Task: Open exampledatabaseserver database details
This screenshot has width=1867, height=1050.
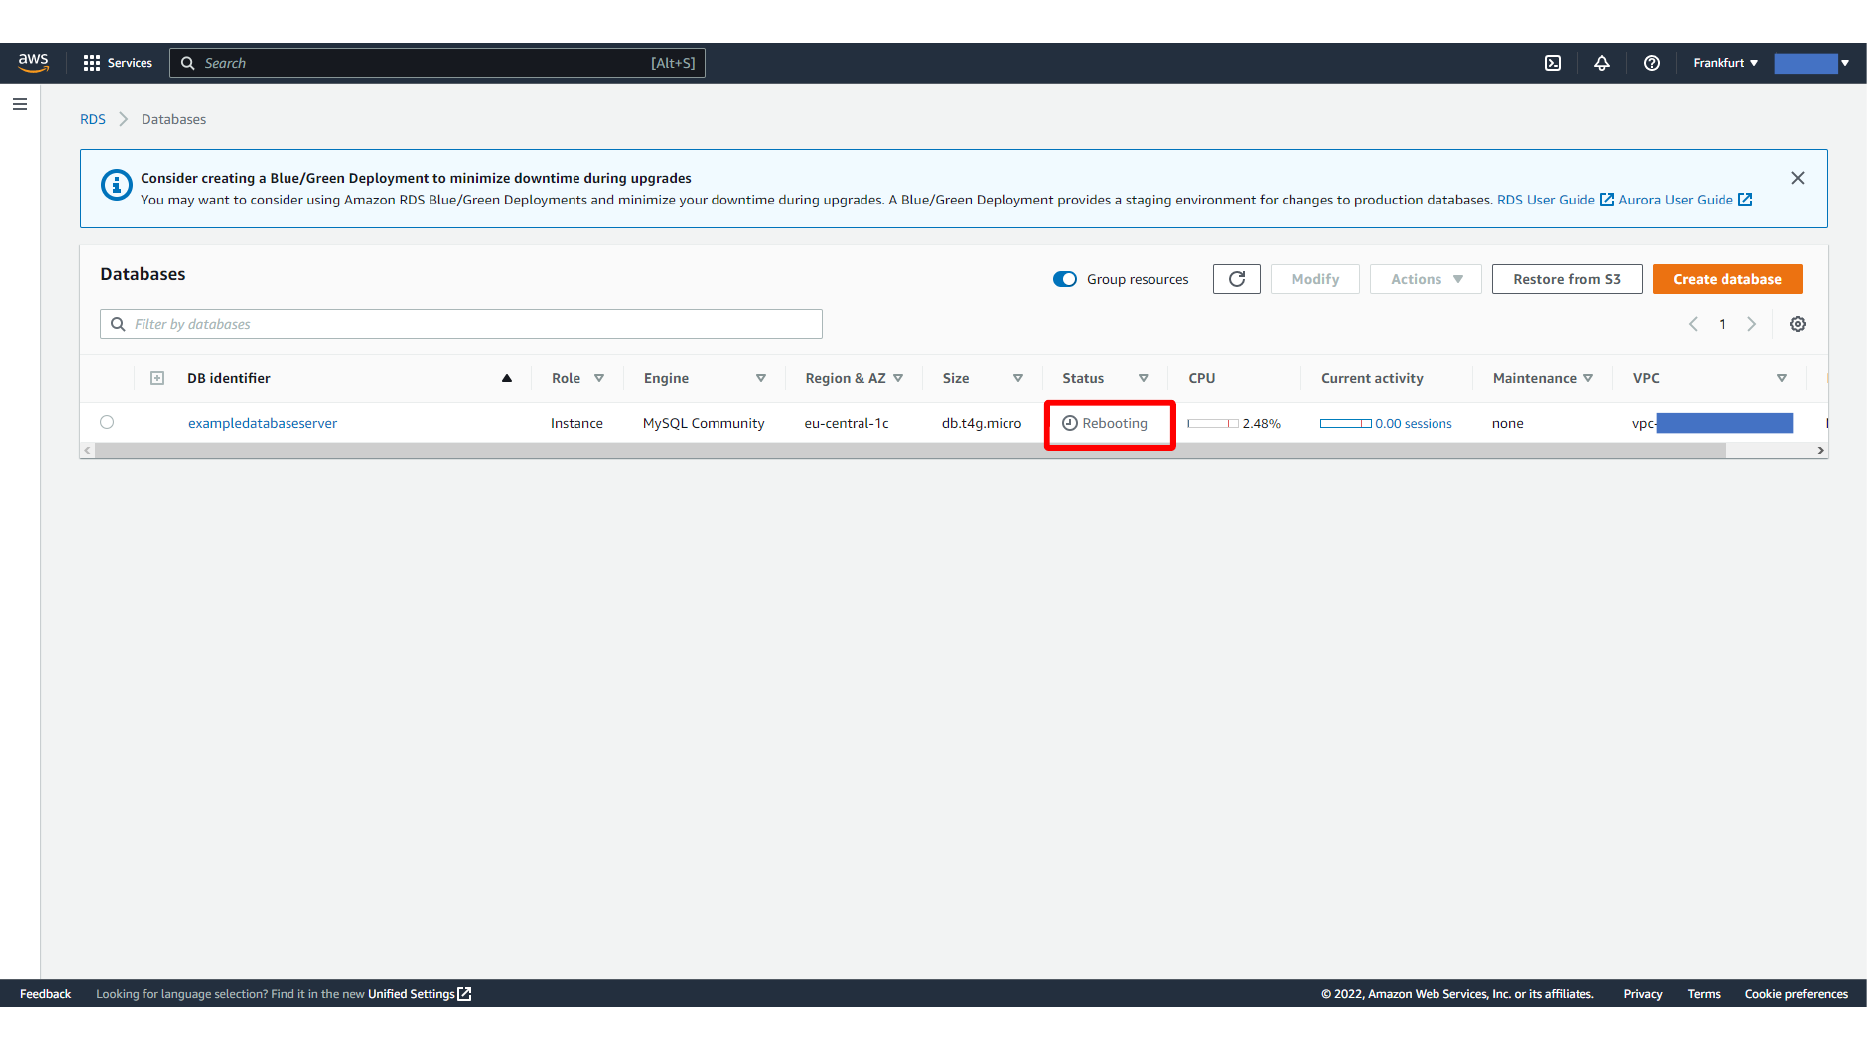Action: pos(263,423)
